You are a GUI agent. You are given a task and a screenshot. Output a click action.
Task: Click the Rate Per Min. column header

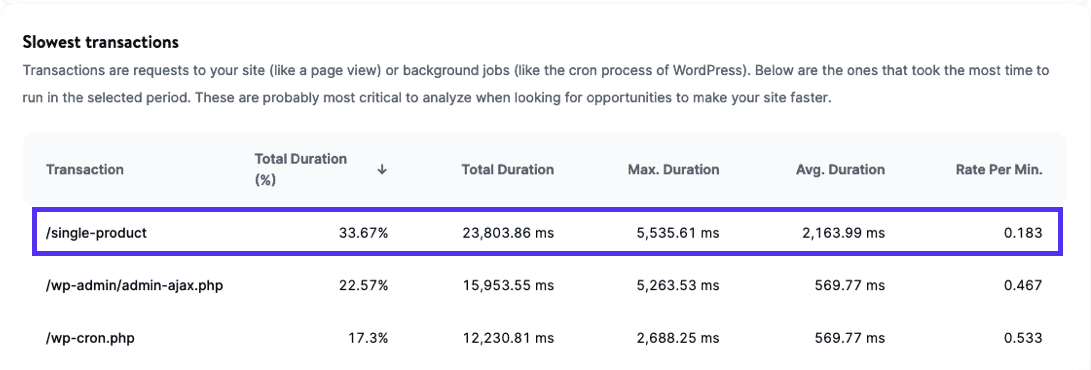click(999, 170)
